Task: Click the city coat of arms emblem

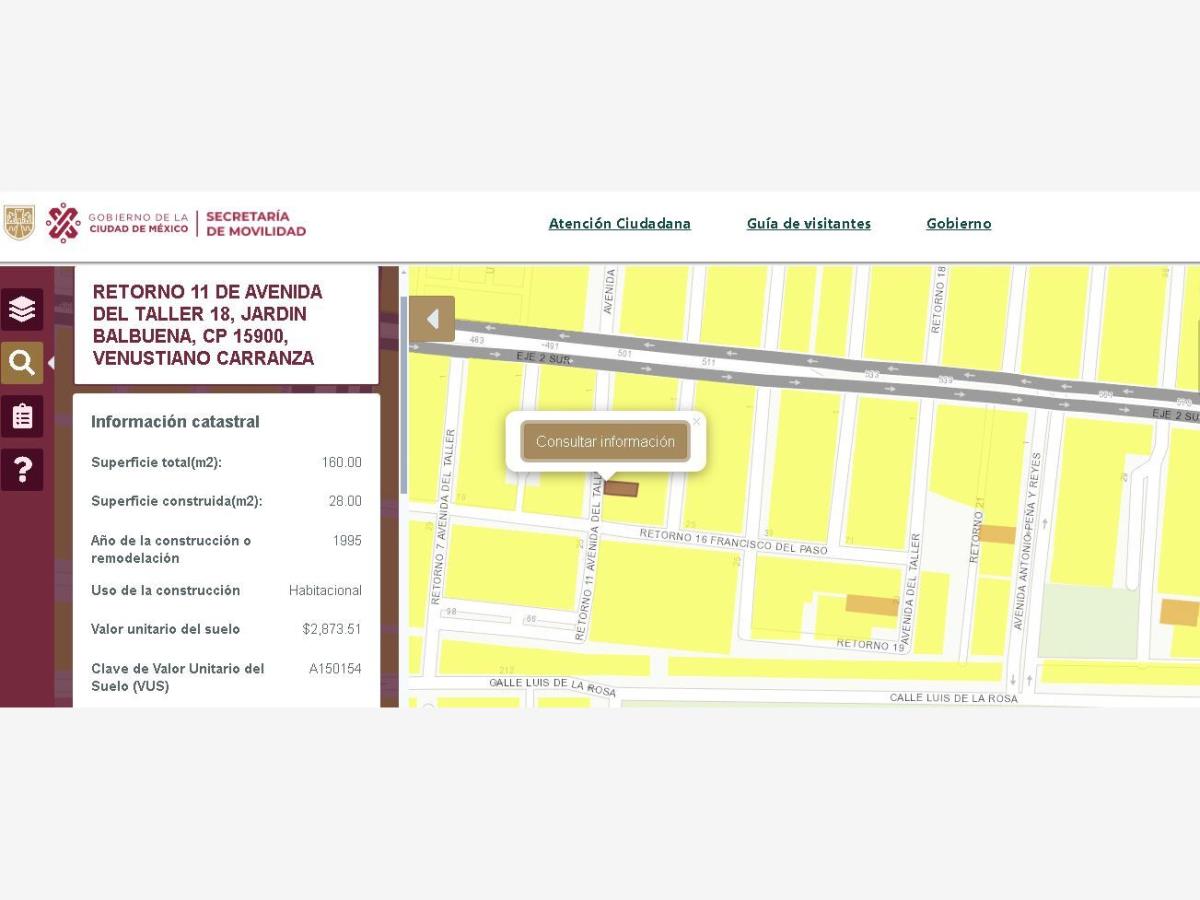Action: [19, 222]
